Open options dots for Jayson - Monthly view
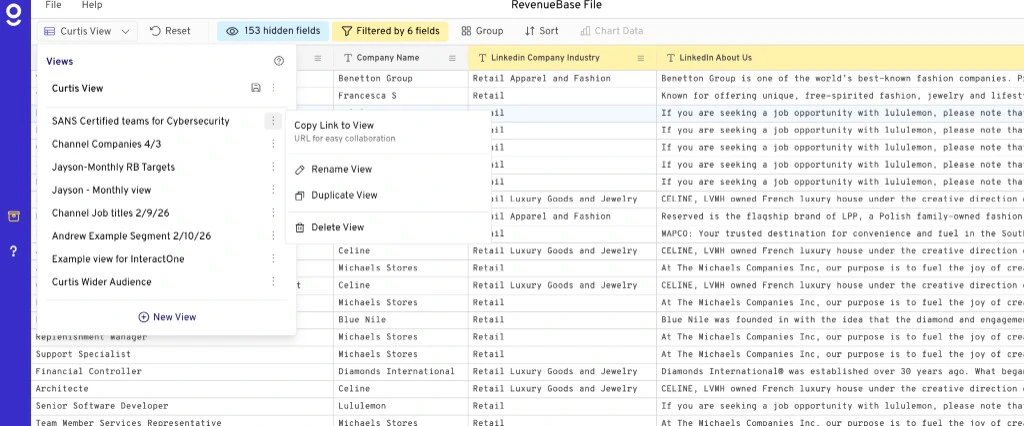The image size is (1024, 426). tap(274, 190)
